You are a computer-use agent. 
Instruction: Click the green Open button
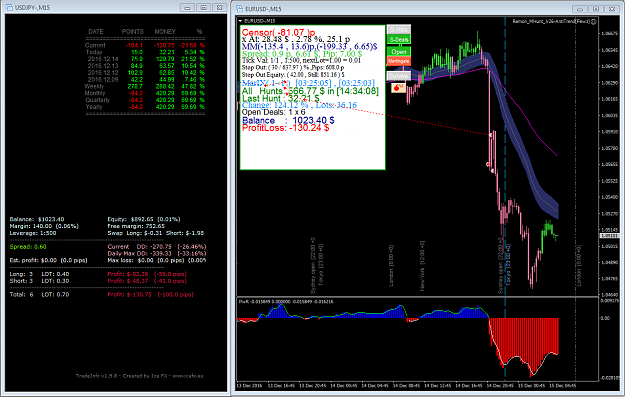point(399,52)
